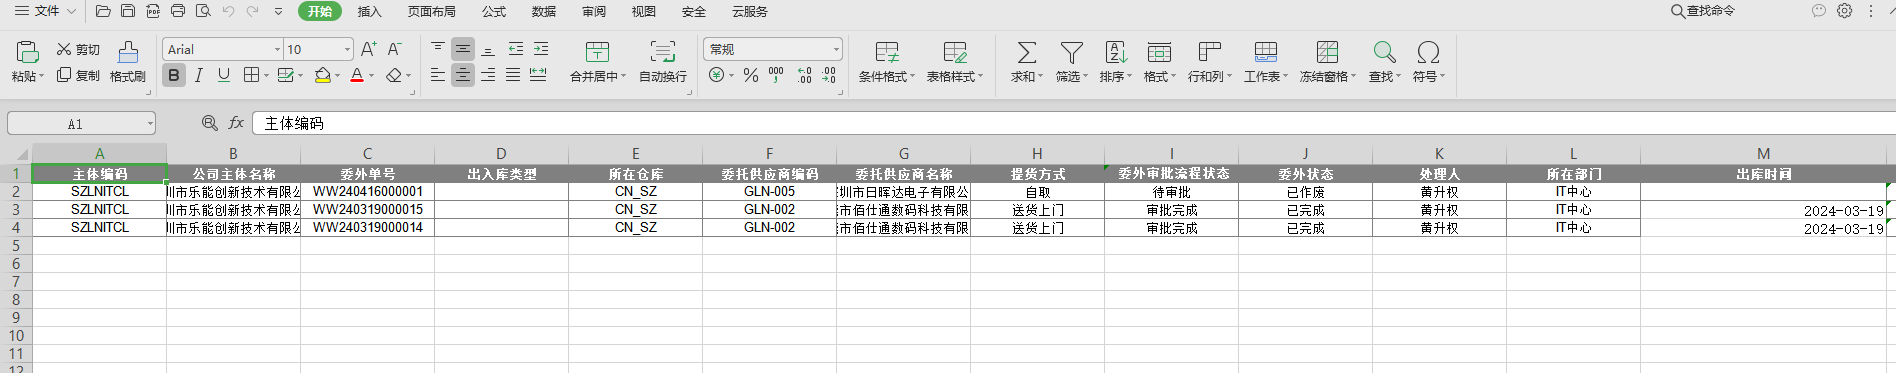Increase indent icon
The image size is (1896, 373).
[541, 48]
